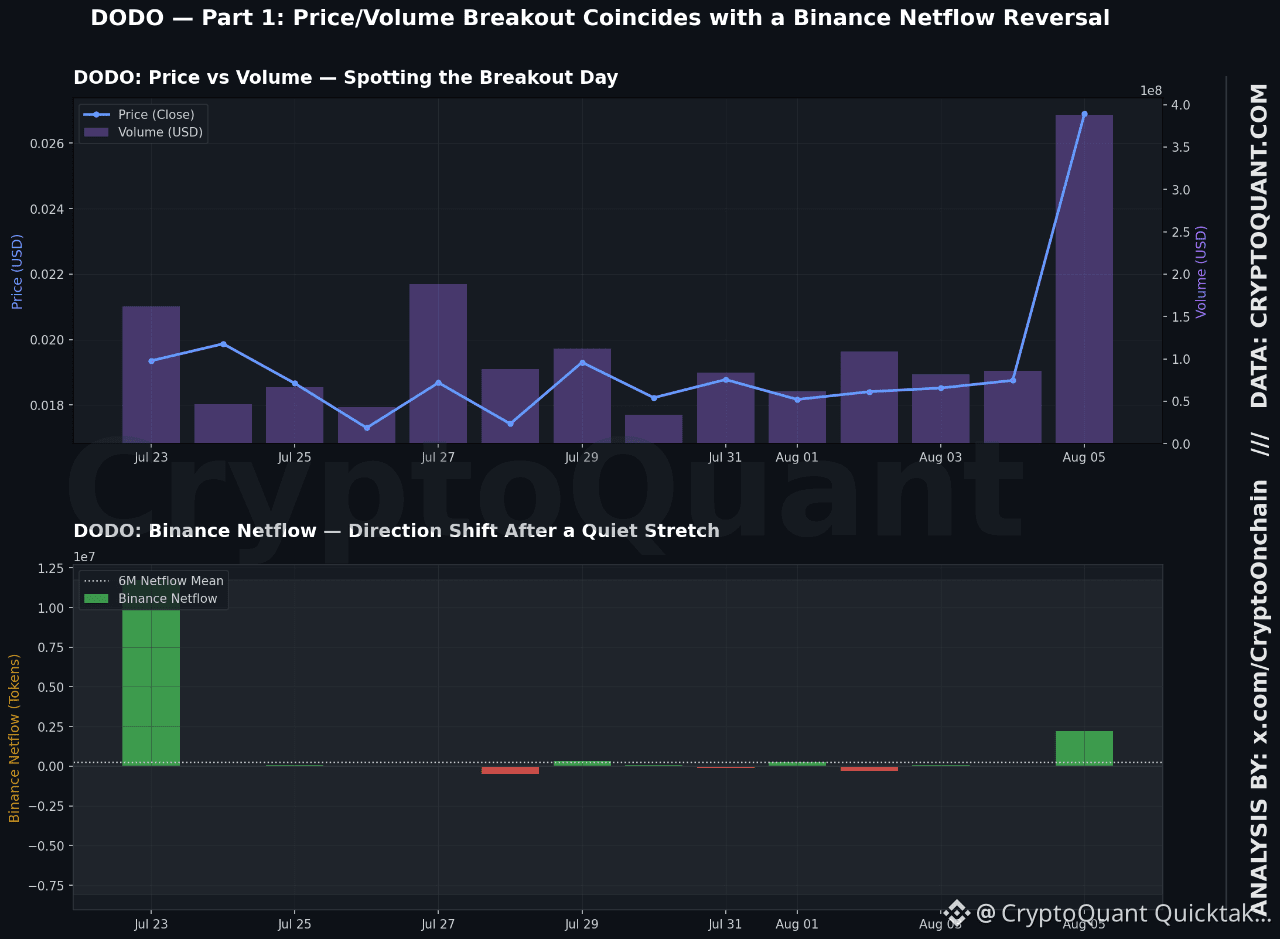Click the Aug 05 price data point
1280x939 pixels.
1084,114
